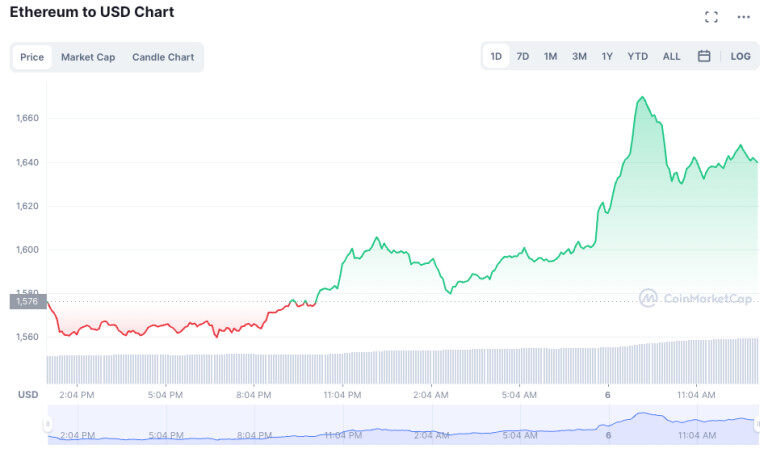This screenshot has height=453, width=768.
Task: Click the right range slider handle
Action: pos(758,425)
